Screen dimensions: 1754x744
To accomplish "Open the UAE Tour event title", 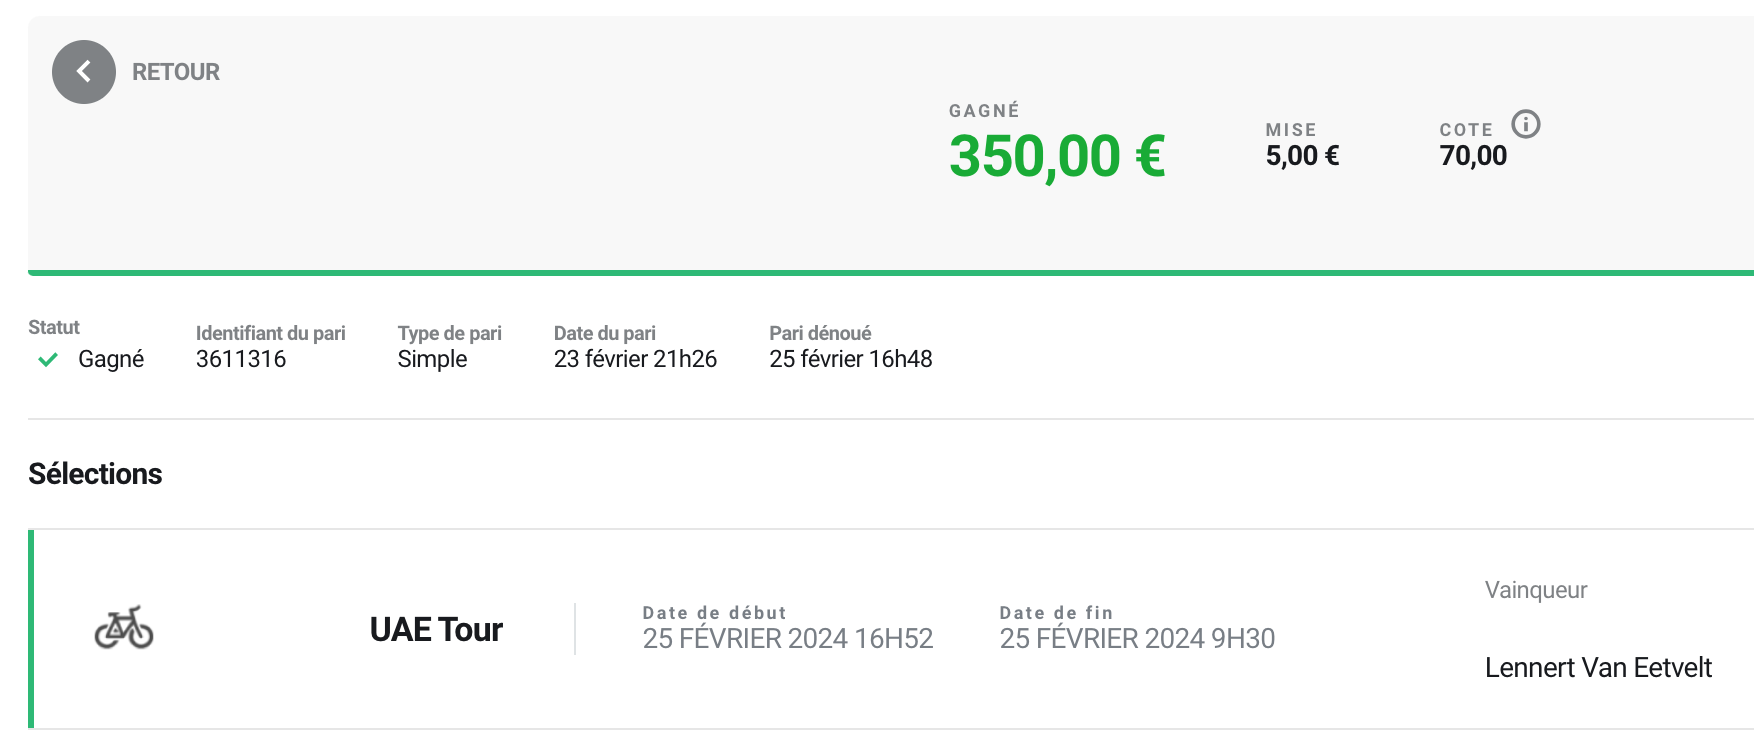I will click(x=436, y=630).
